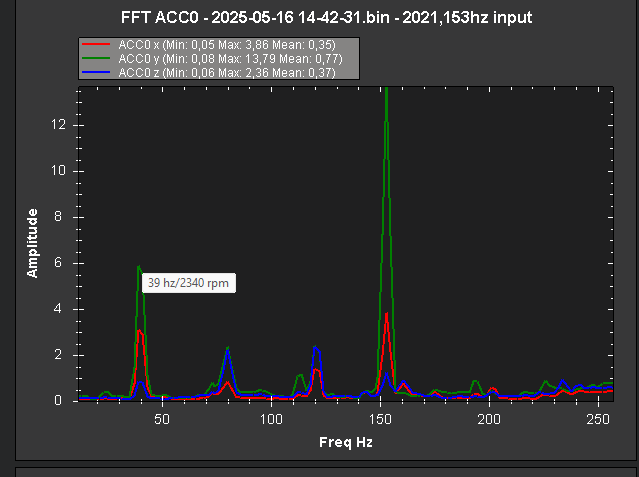This screenshot has height=477, width=639.
Task: Click the green ACC0 y legend line
Action: [96, 58]
